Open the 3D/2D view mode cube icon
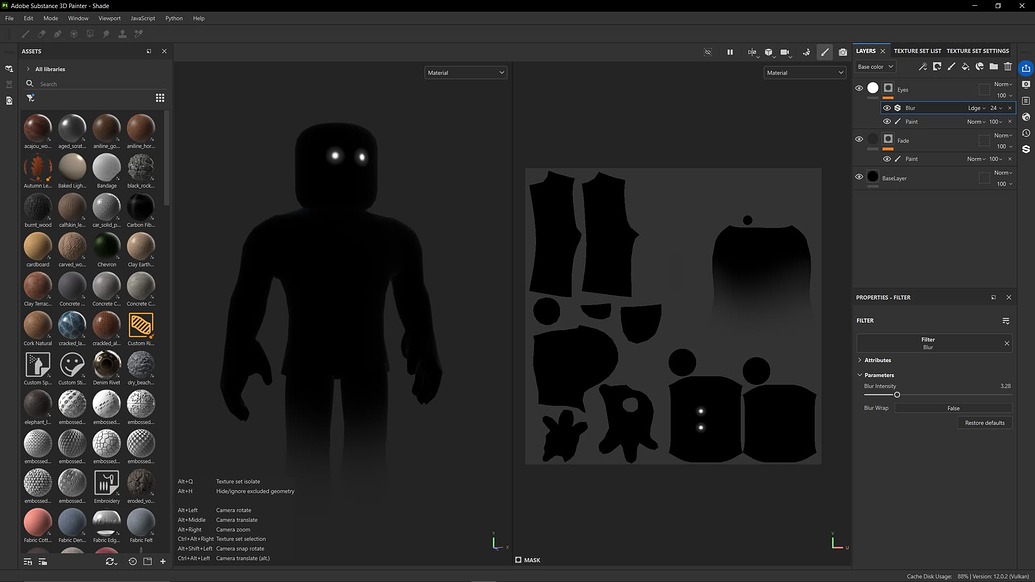The height and width of the screenshot is (582, 1035). 768,52
